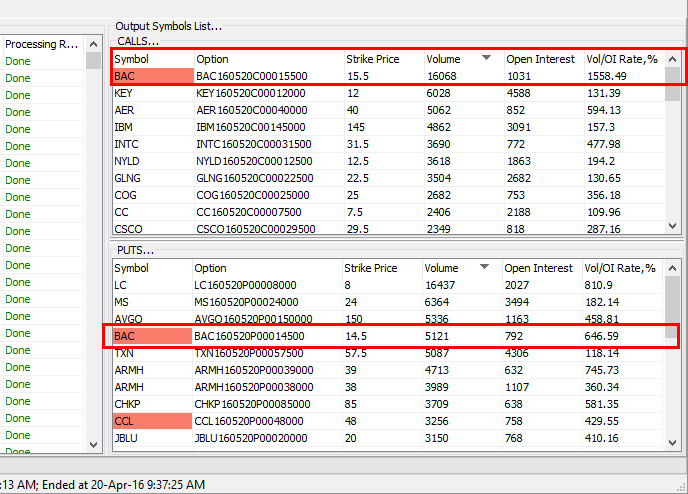
Task: Click Processing R... column header
Action: [43, 44]
